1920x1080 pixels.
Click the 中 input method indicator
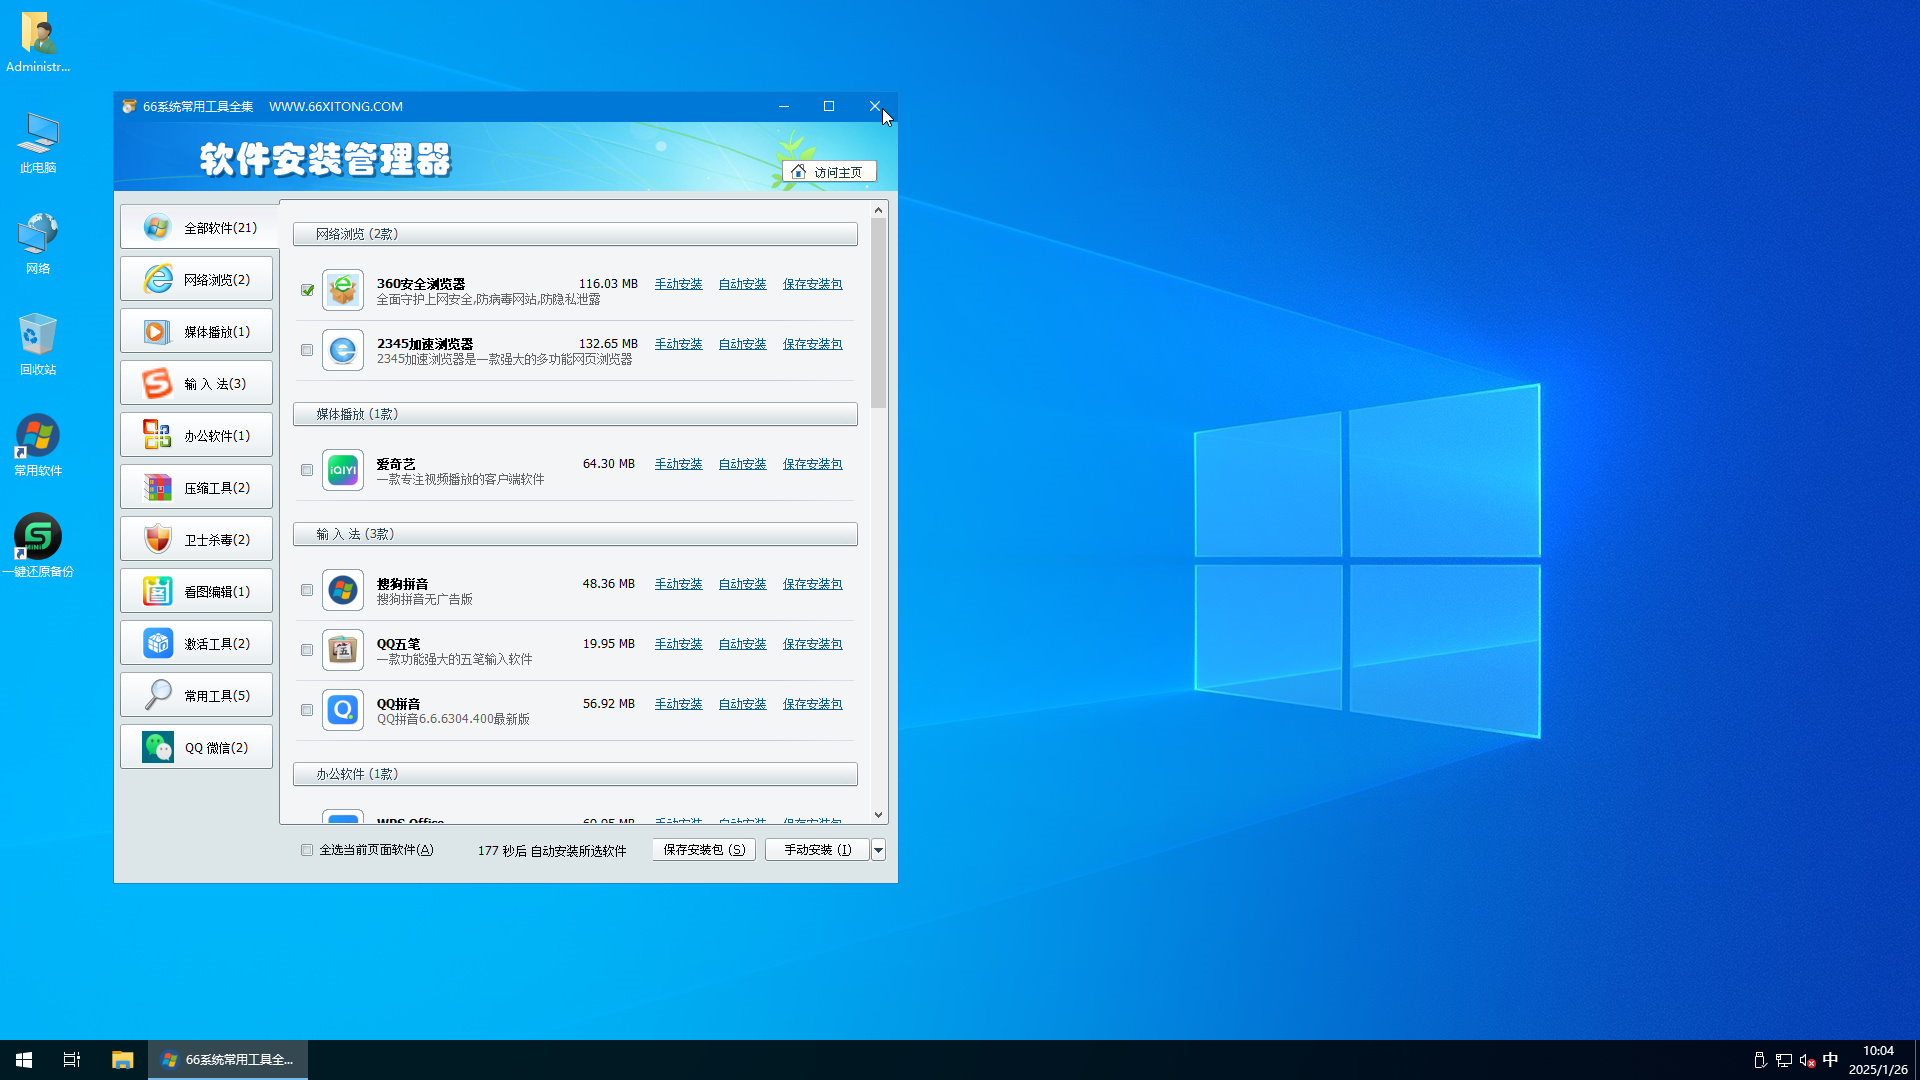[x=1830, y=1060]
